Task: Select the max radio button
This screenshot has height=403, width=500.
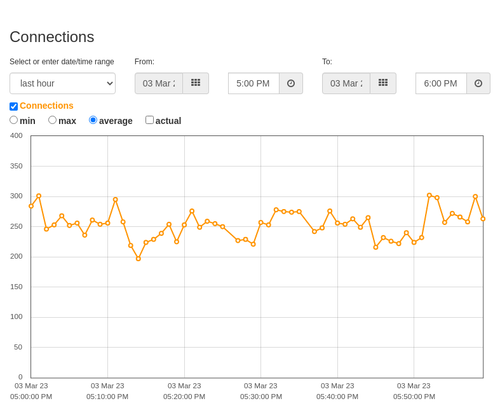Action: click(52, 120)
